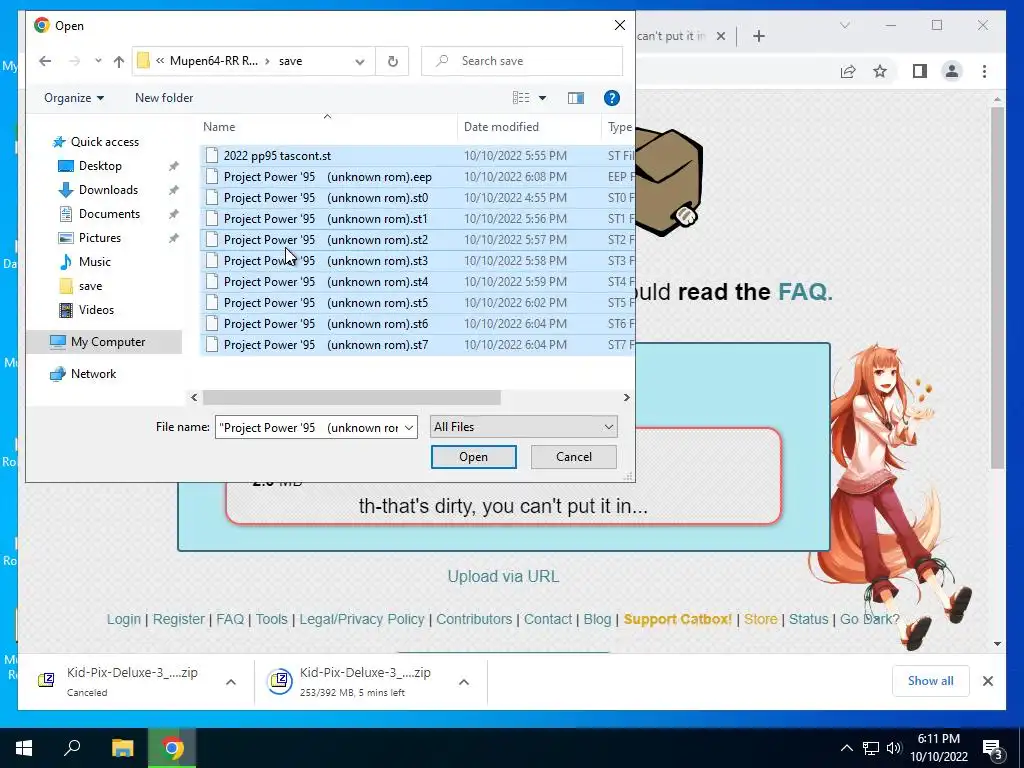Open dialog Help icon
Image resolution: width=1024 pixels, height=768 pixels.
pos(611,98)
